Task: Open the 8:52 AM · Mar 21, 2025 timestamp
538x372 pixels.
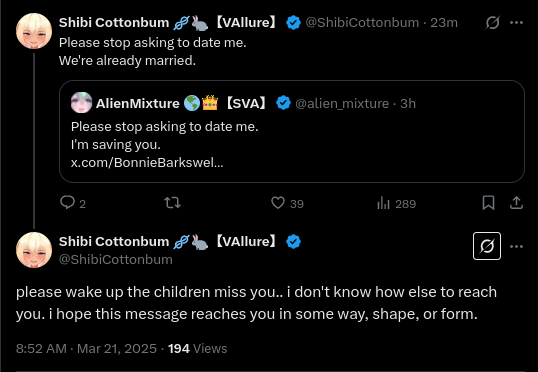Action: click(x=86, y=349)
